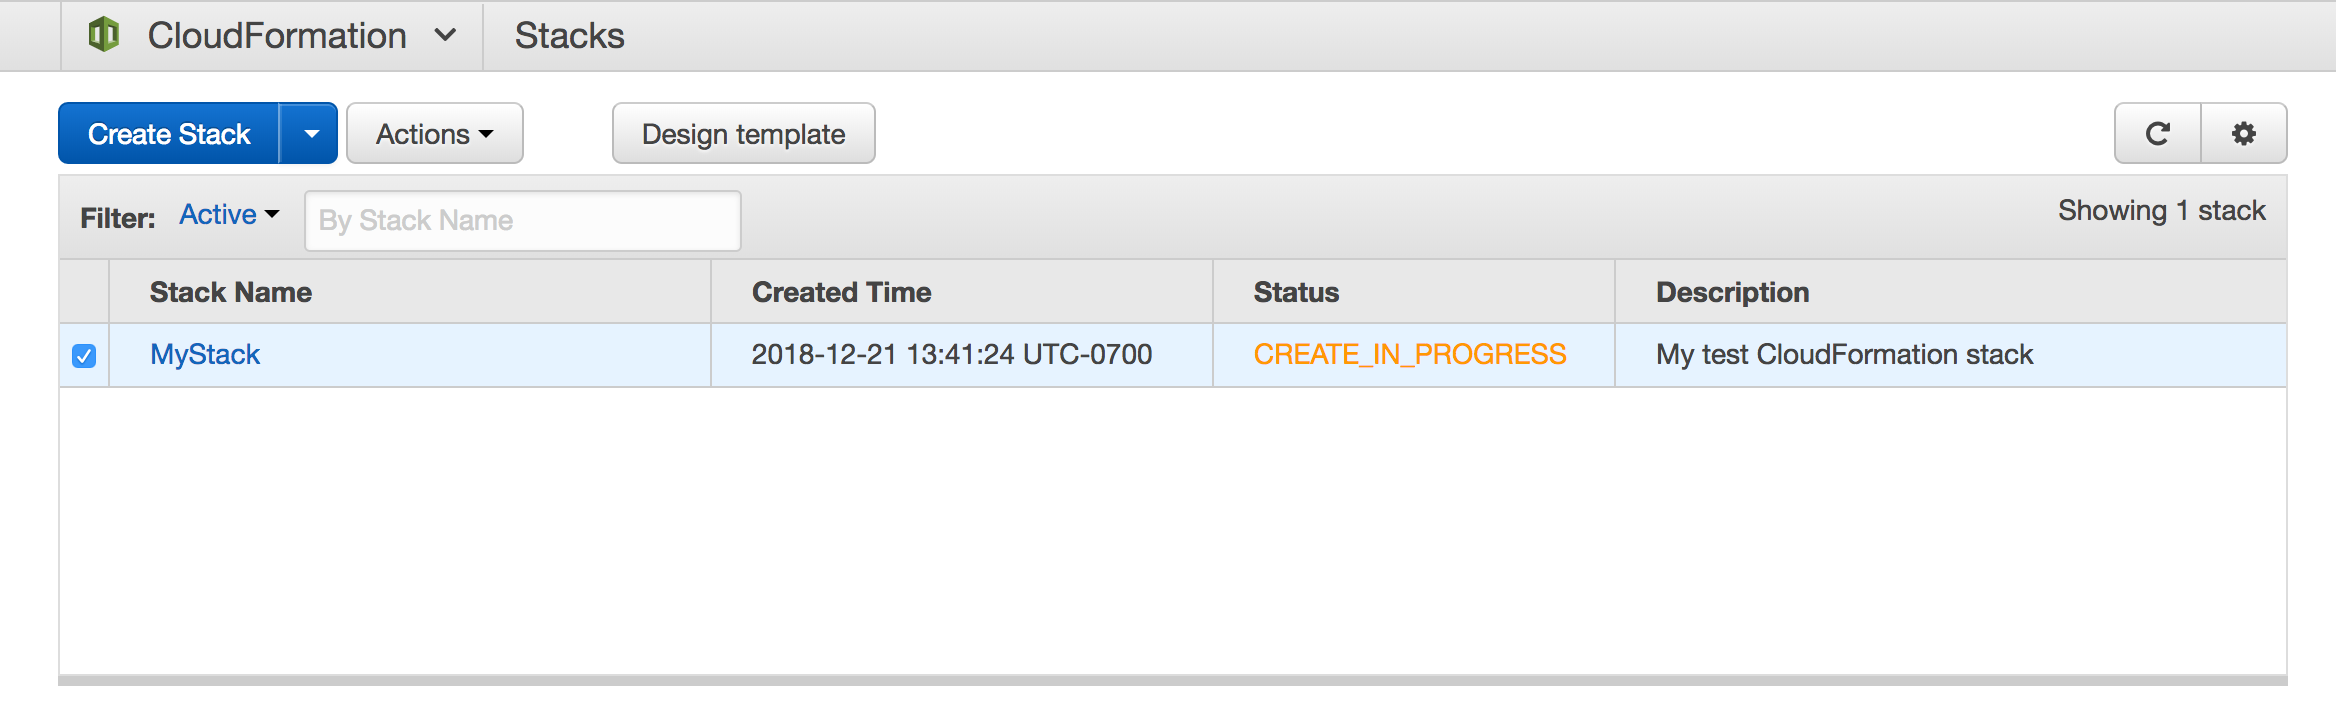The width and height of the screenshot is (2336, 702).
Task: Open the Actions menu
Action: click(x=433, y=133)
